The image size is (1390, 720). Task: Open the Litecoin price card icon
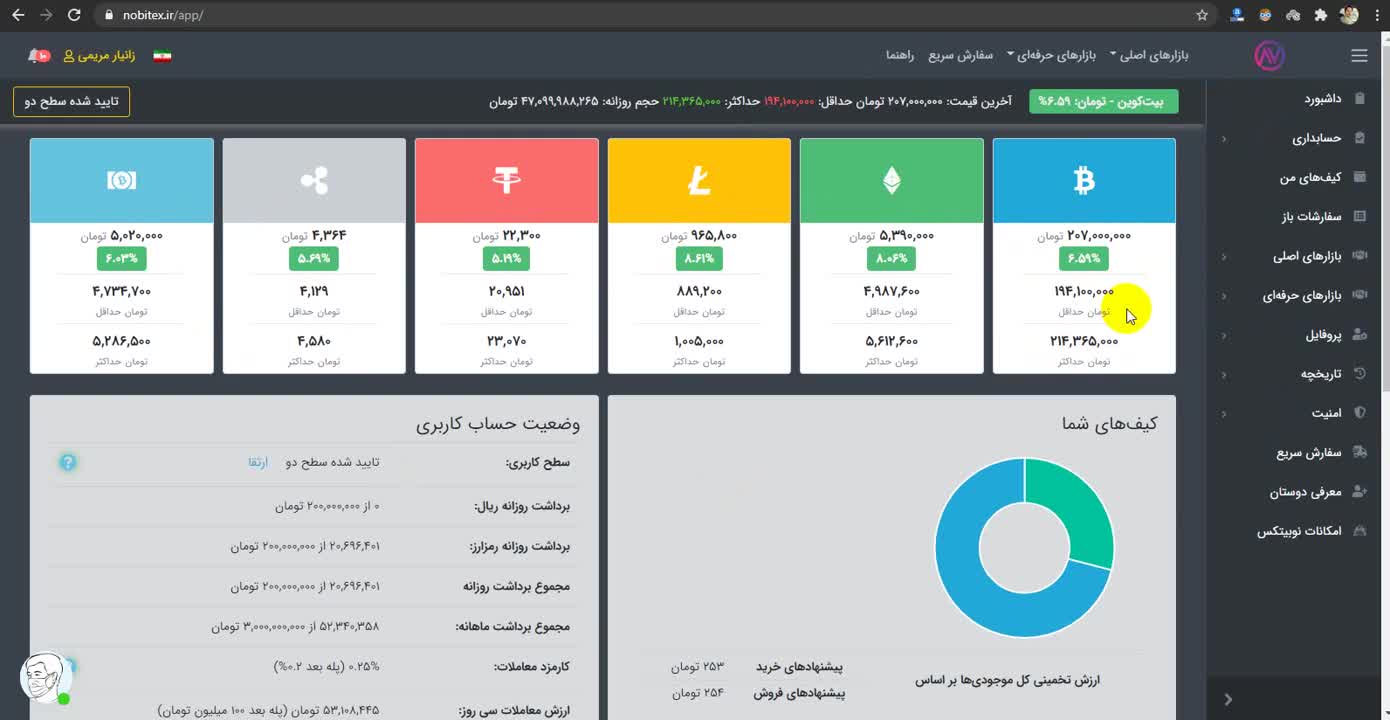[699, 181]
